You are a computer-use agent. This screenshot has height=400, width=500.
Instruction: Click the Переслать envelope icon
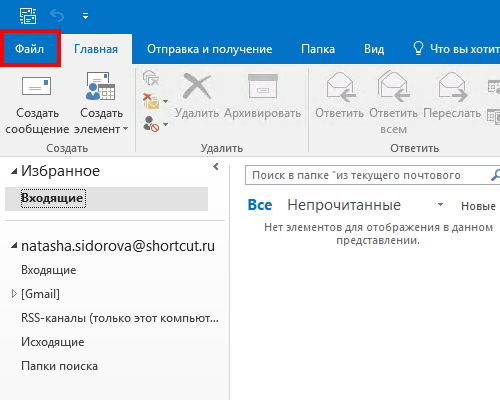tap(452, 87)
